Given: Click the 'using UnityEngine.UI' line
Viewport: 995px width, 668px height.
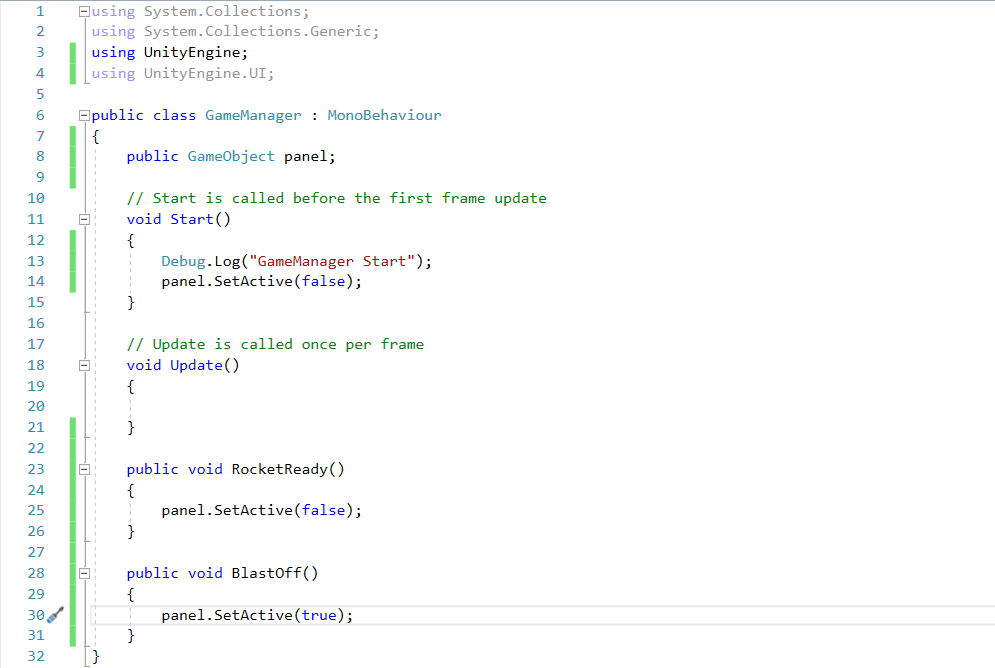Looking at the screenshot, I should click(x=182, y=73).
